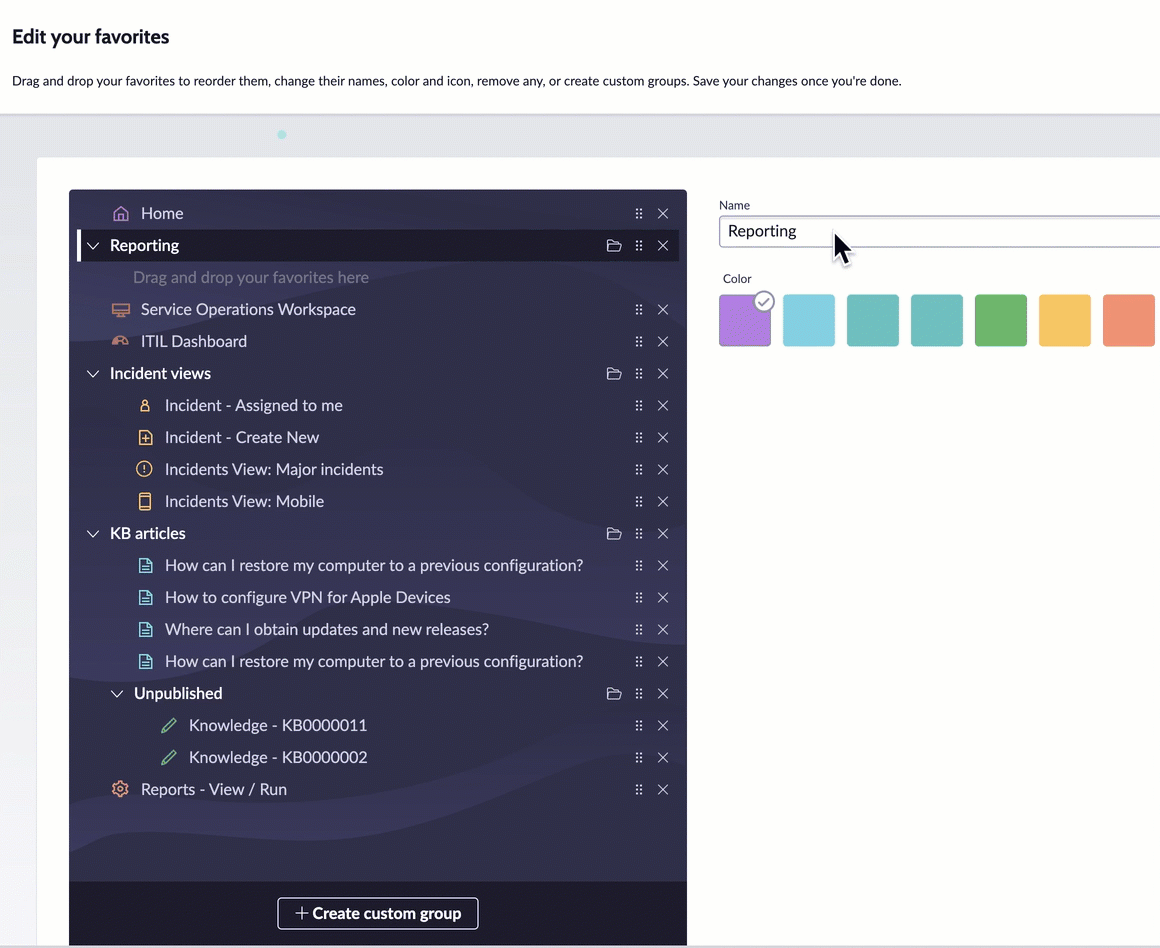This screenshot has width=1160, height=948.
Task: Click folder icon on Reporting group
Action: [x=614, y=246]
